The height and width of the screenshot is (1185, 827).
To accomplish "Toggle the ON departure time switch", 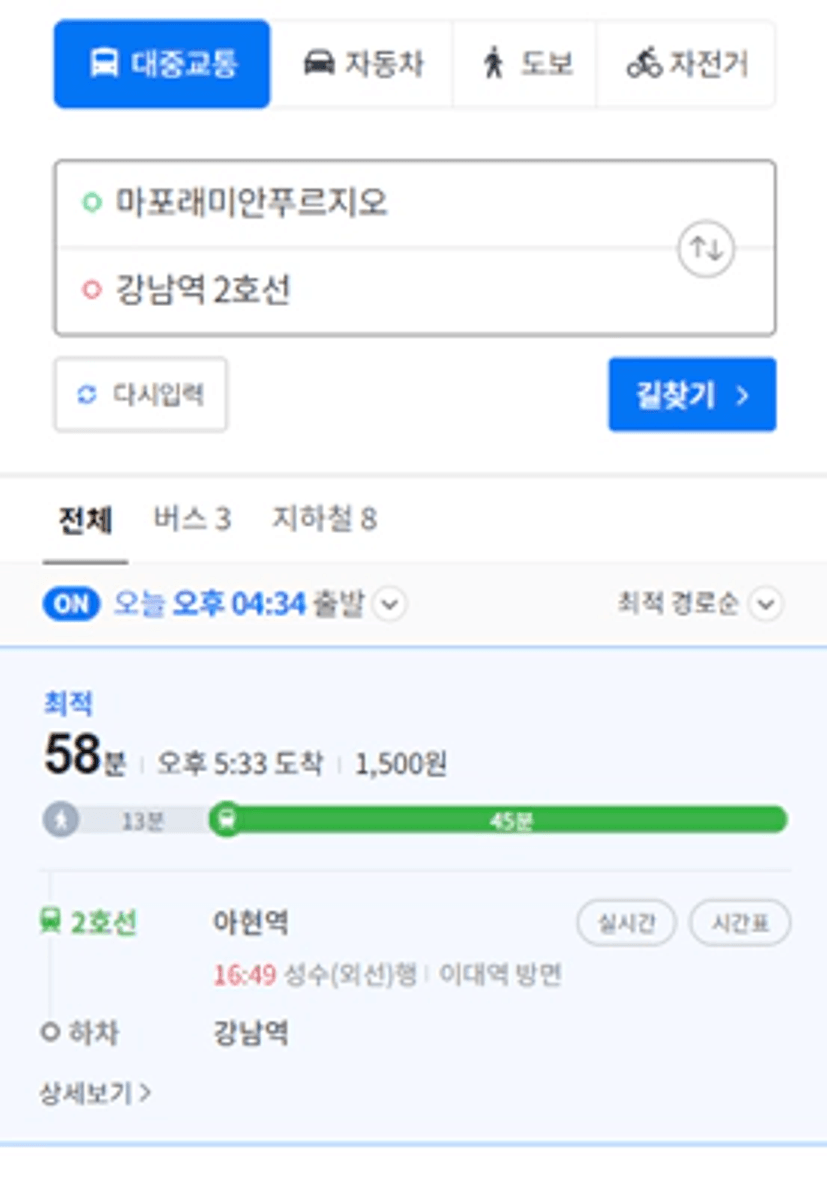I will tap(71, 604).
